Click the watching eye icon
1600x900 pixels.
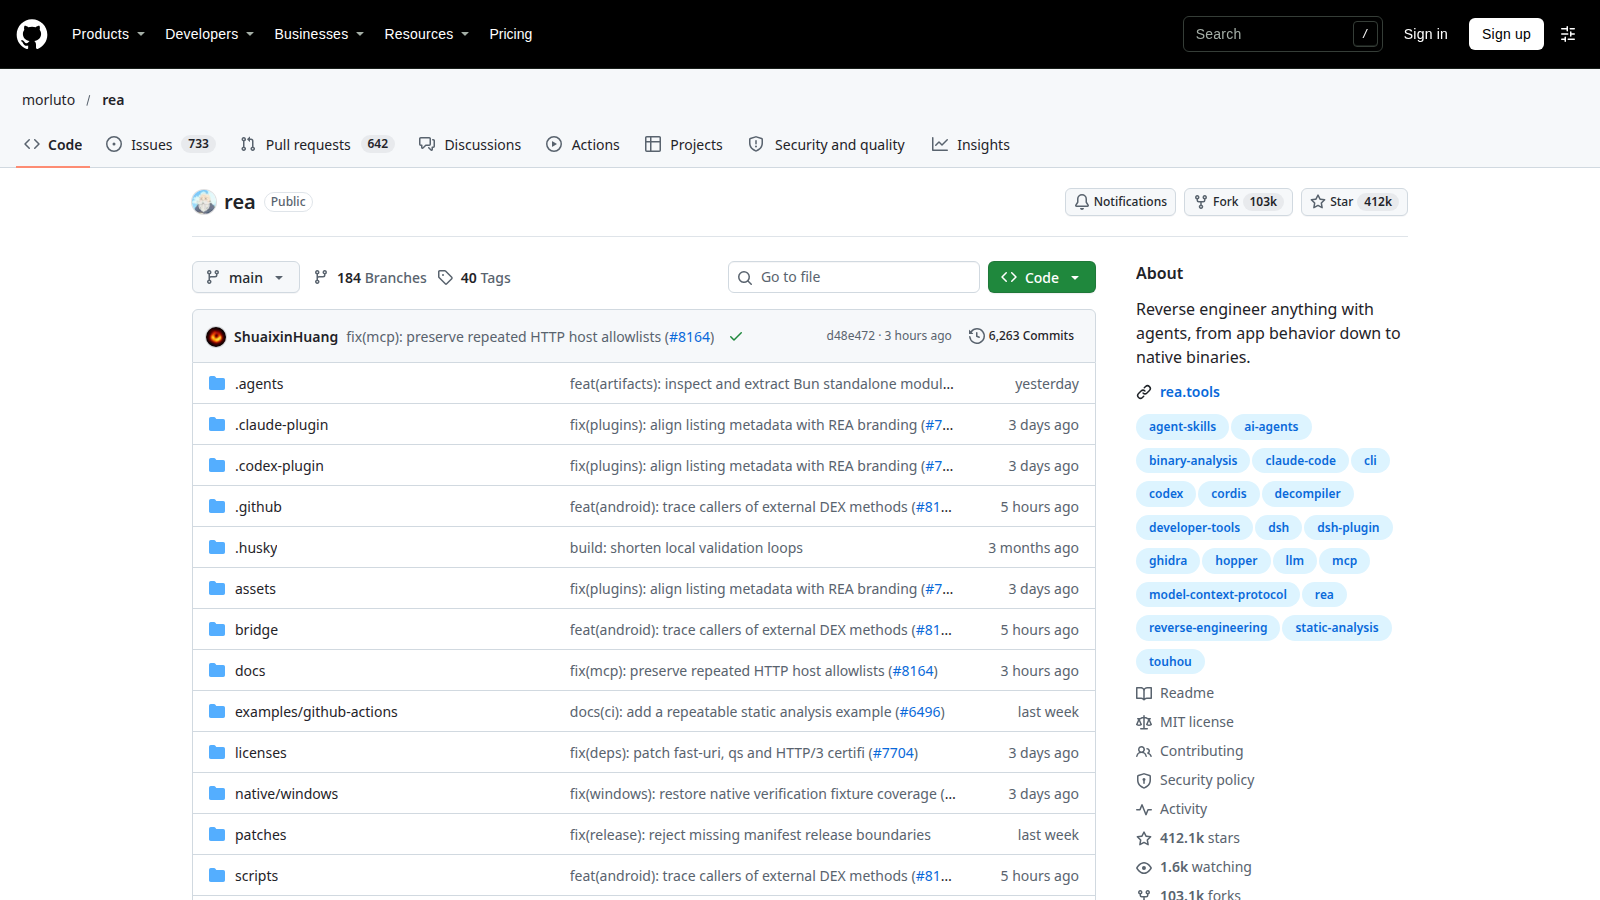coord(1144,867)
